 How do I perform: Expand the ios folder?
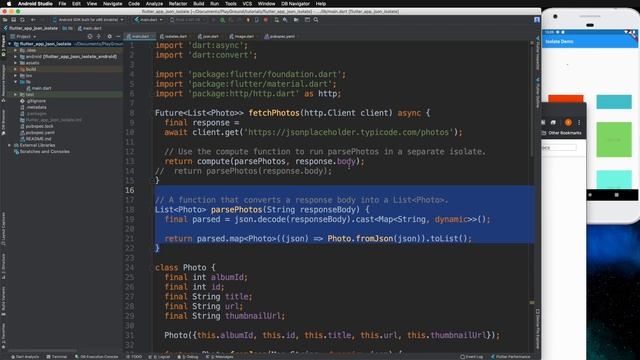coord(16,76)
